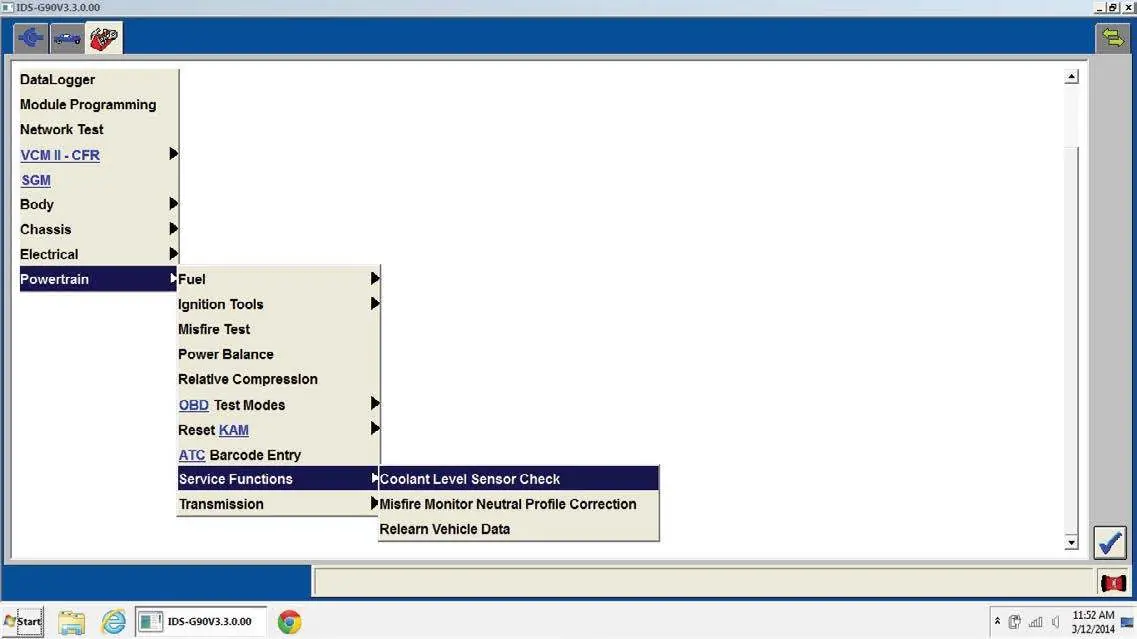Show hidden system tray icons
Screen dimensions: 1137x639
pyautogui.click(x=997, y=622)
